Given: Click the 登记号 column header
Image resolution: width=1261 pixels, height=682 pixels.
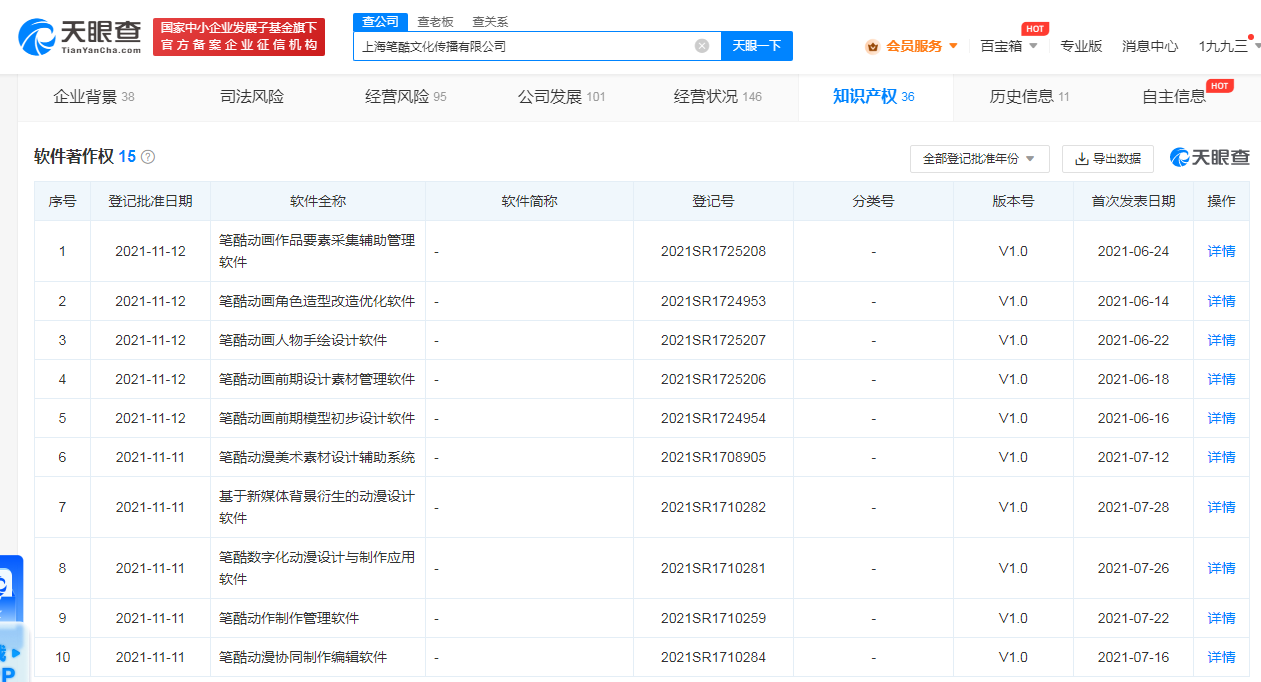Looking at the screenshot, I should click(713, 201).
